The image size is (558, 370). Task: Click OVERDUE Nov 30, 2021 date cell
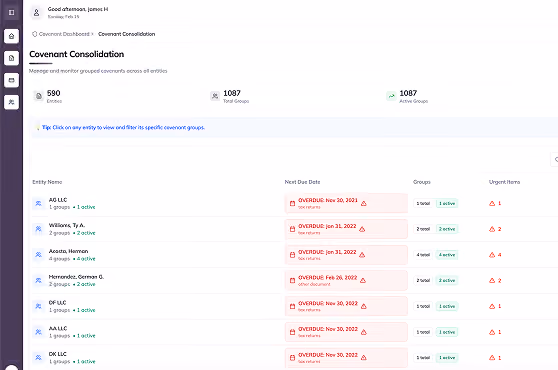coord(346,204)
